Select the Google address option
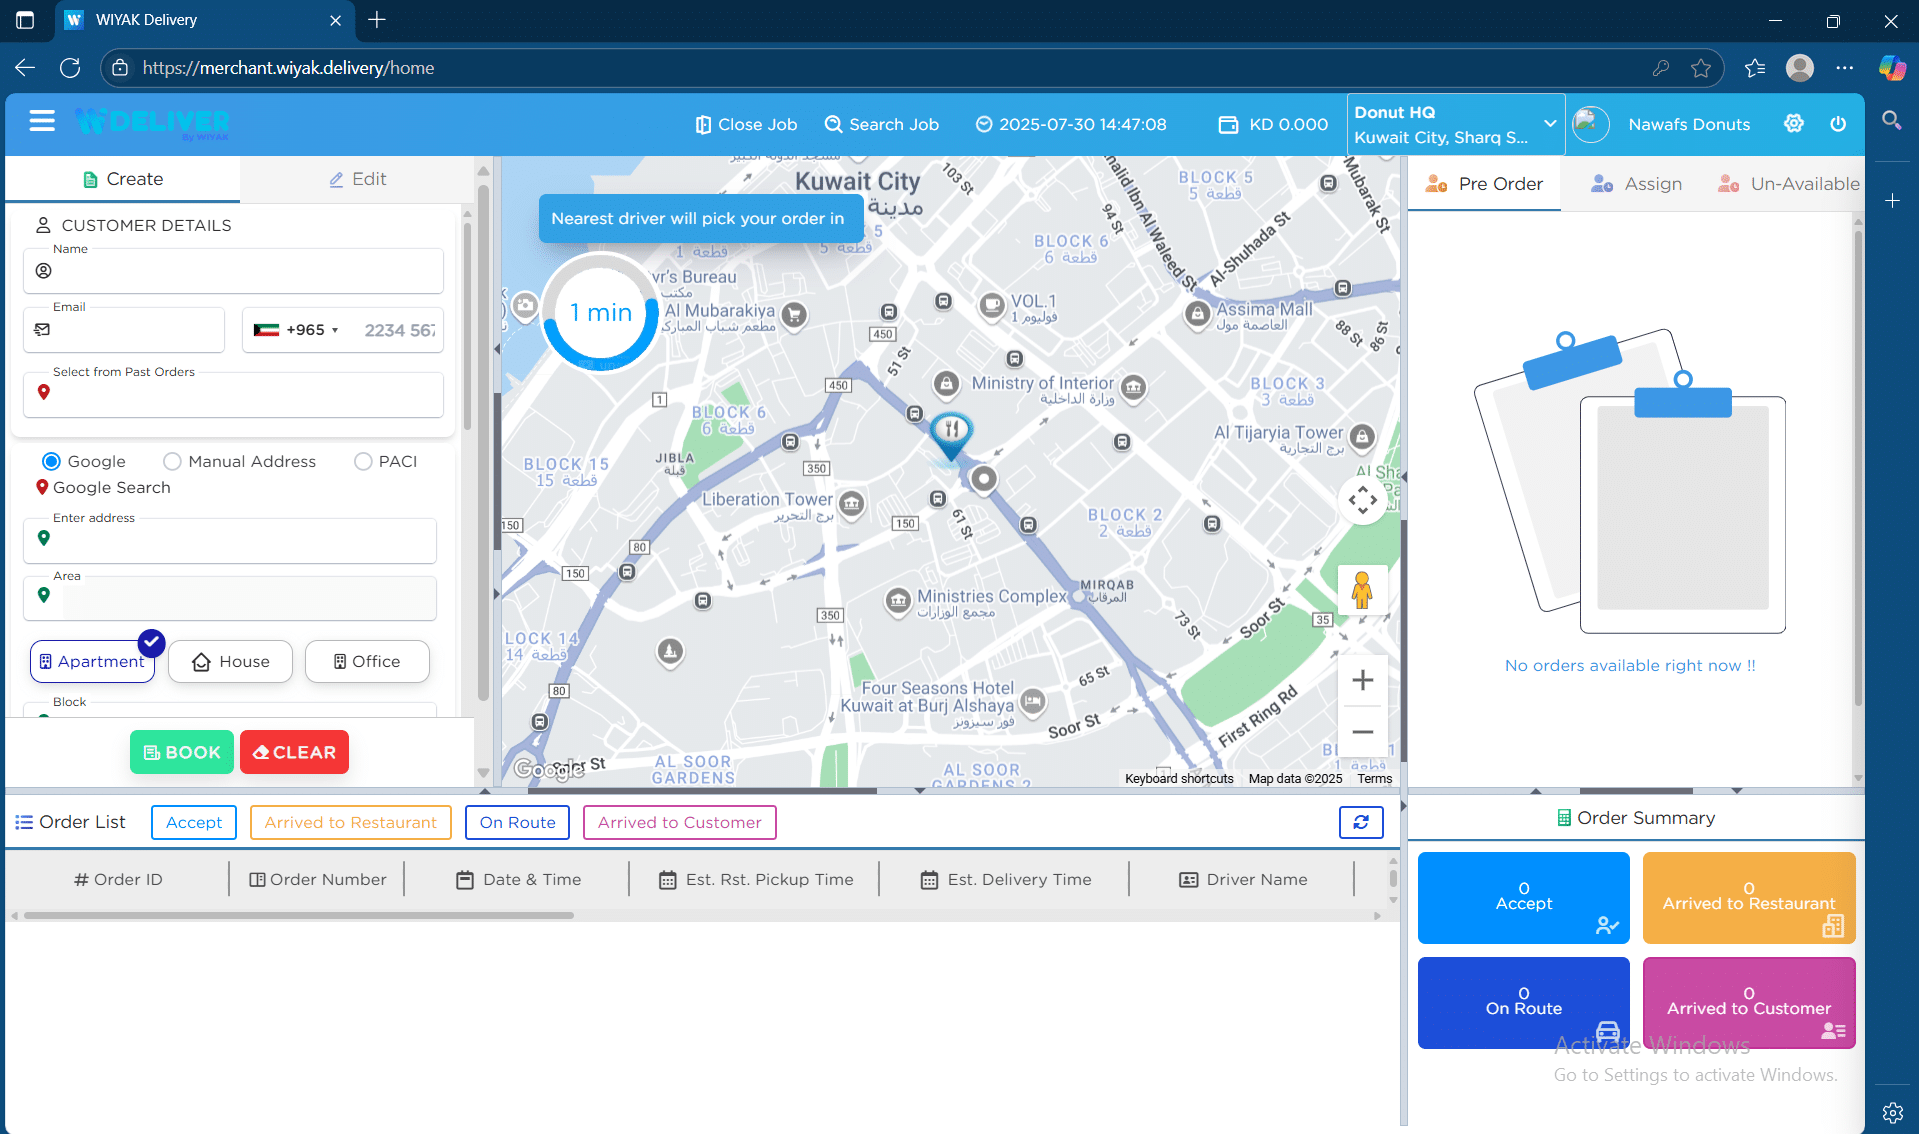The image size is (1919, 1134). tap(51, 461)
